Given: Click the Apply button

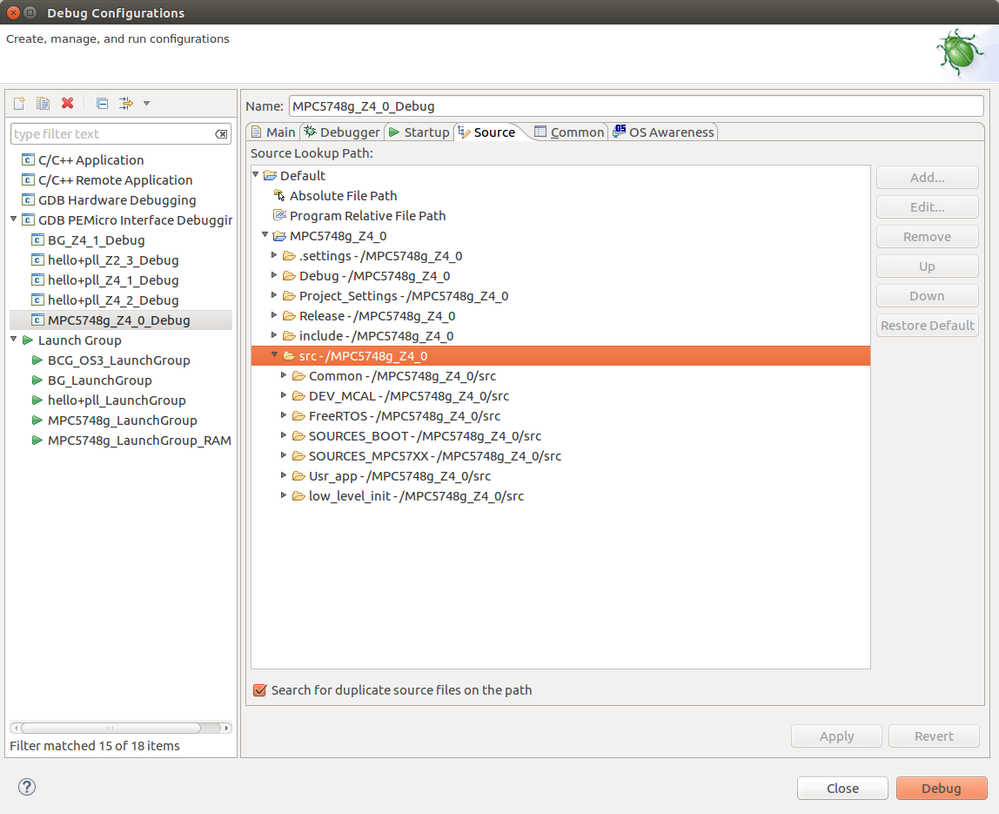Looking at the screenshot, I should point(837,736).
